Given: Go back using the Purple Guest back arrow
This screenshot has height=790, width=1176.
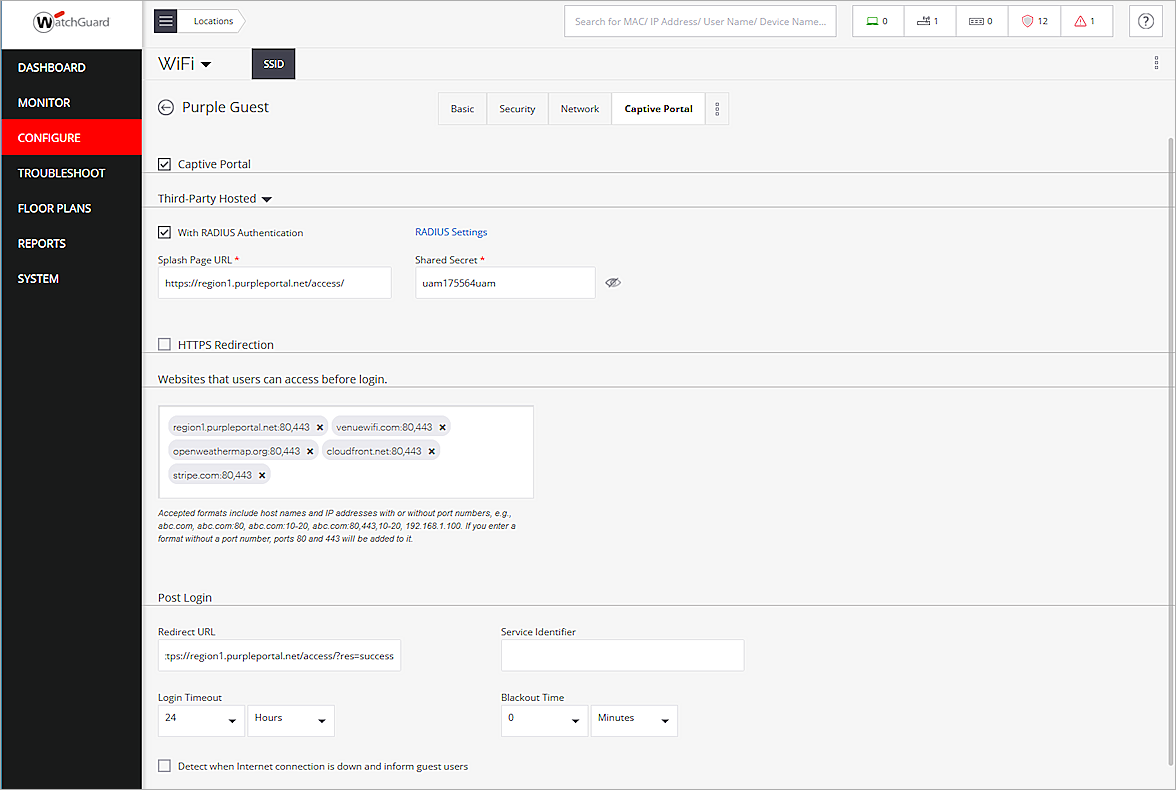Looking at the screenshot, I should (165, 107).
